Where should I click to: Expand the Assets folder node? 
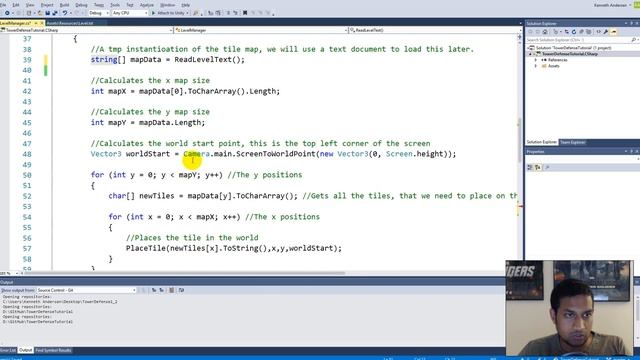(536, 66)
